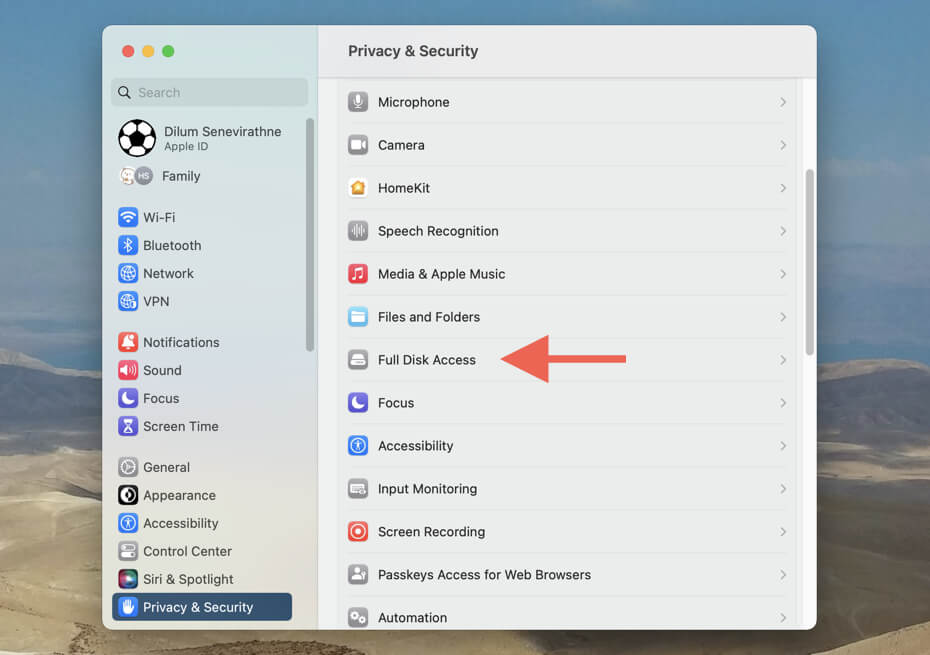Click the General gear icon
Screen dimensions: 930x655
[128, 467]
